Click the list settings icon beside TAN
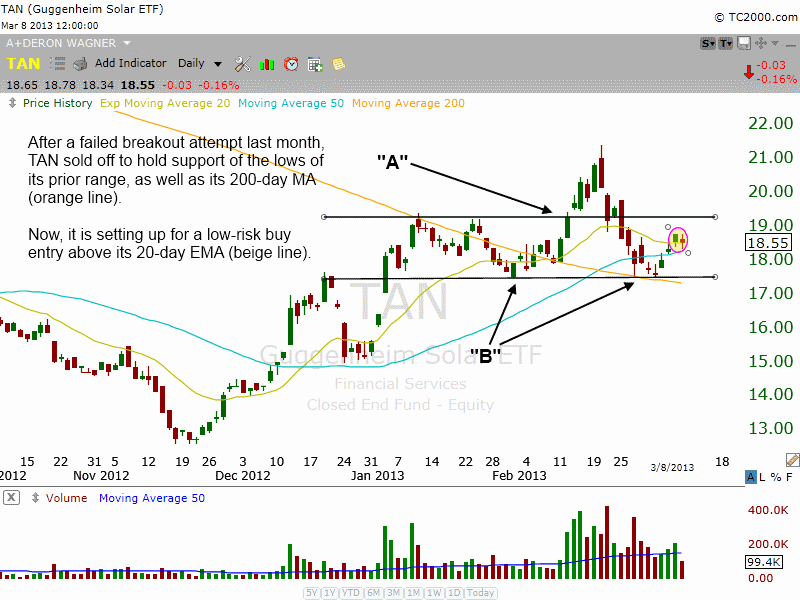The width and height of the screenshot is (800, 600). coord(57,63)
